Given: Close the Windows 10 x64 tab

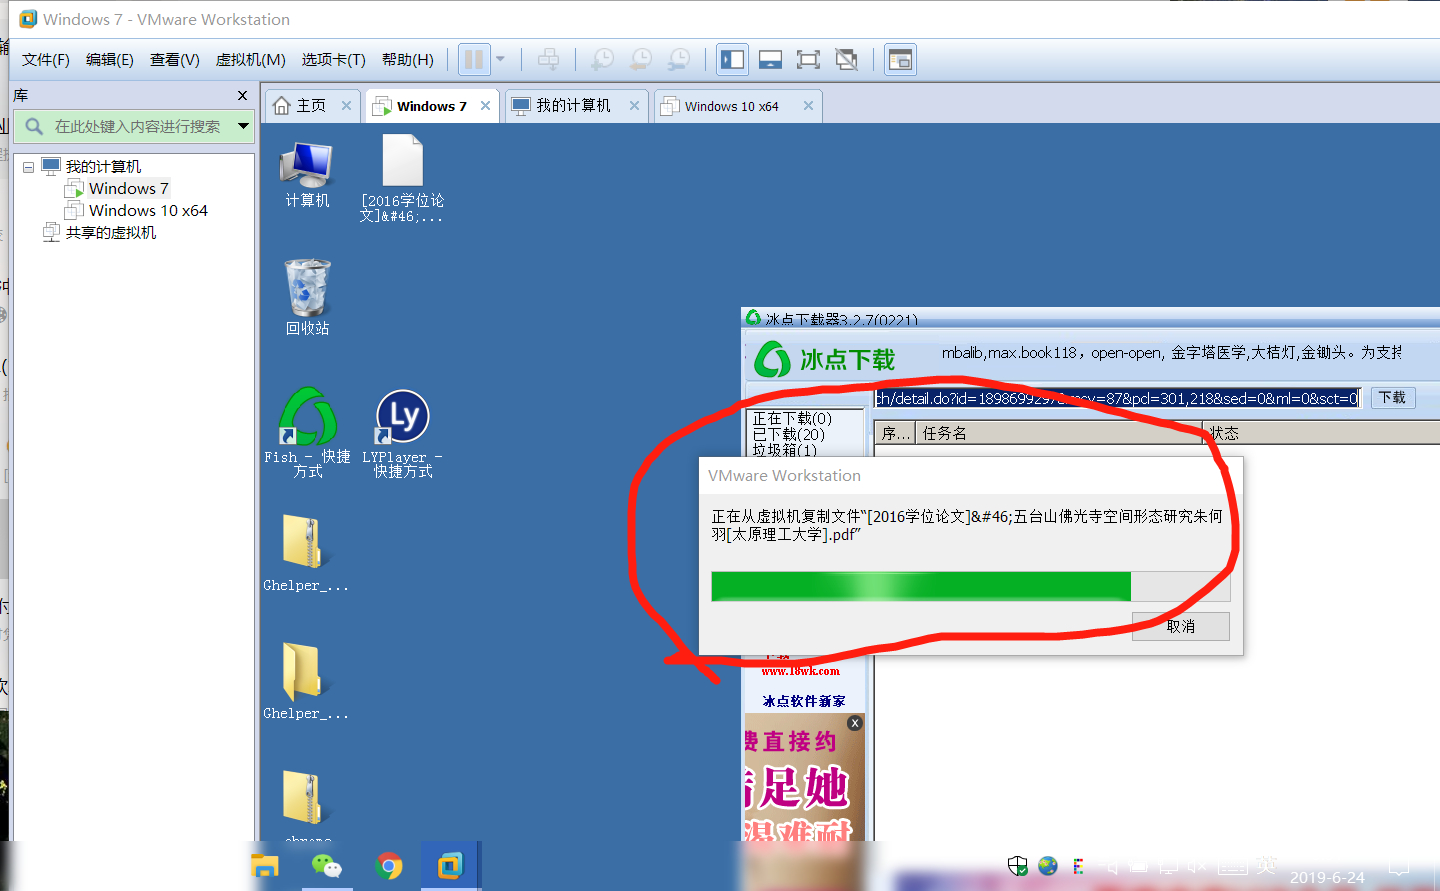Looking at the screenshot, I should (808, 106).
